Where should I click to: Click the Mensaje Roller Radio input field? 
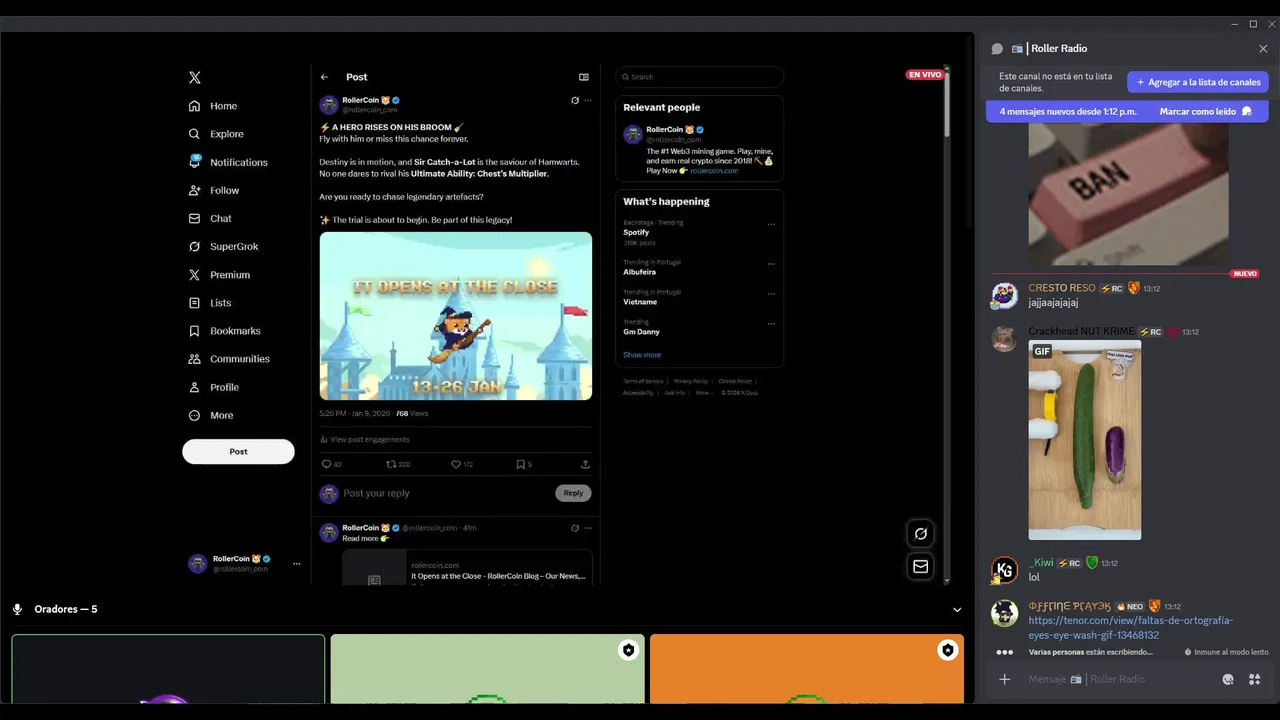(x=1120, y=680)
